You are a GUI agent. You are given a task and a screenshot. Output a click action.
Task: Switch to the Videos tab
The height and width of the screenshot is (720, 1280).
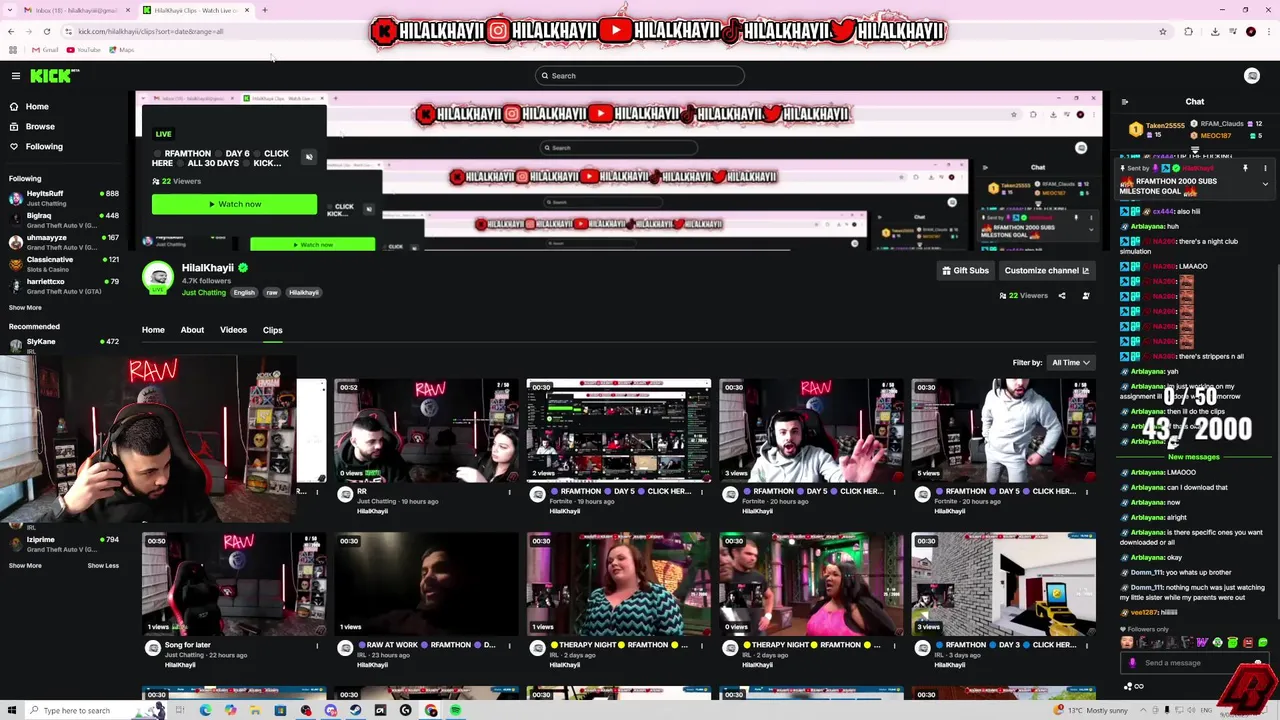[233, 330]
